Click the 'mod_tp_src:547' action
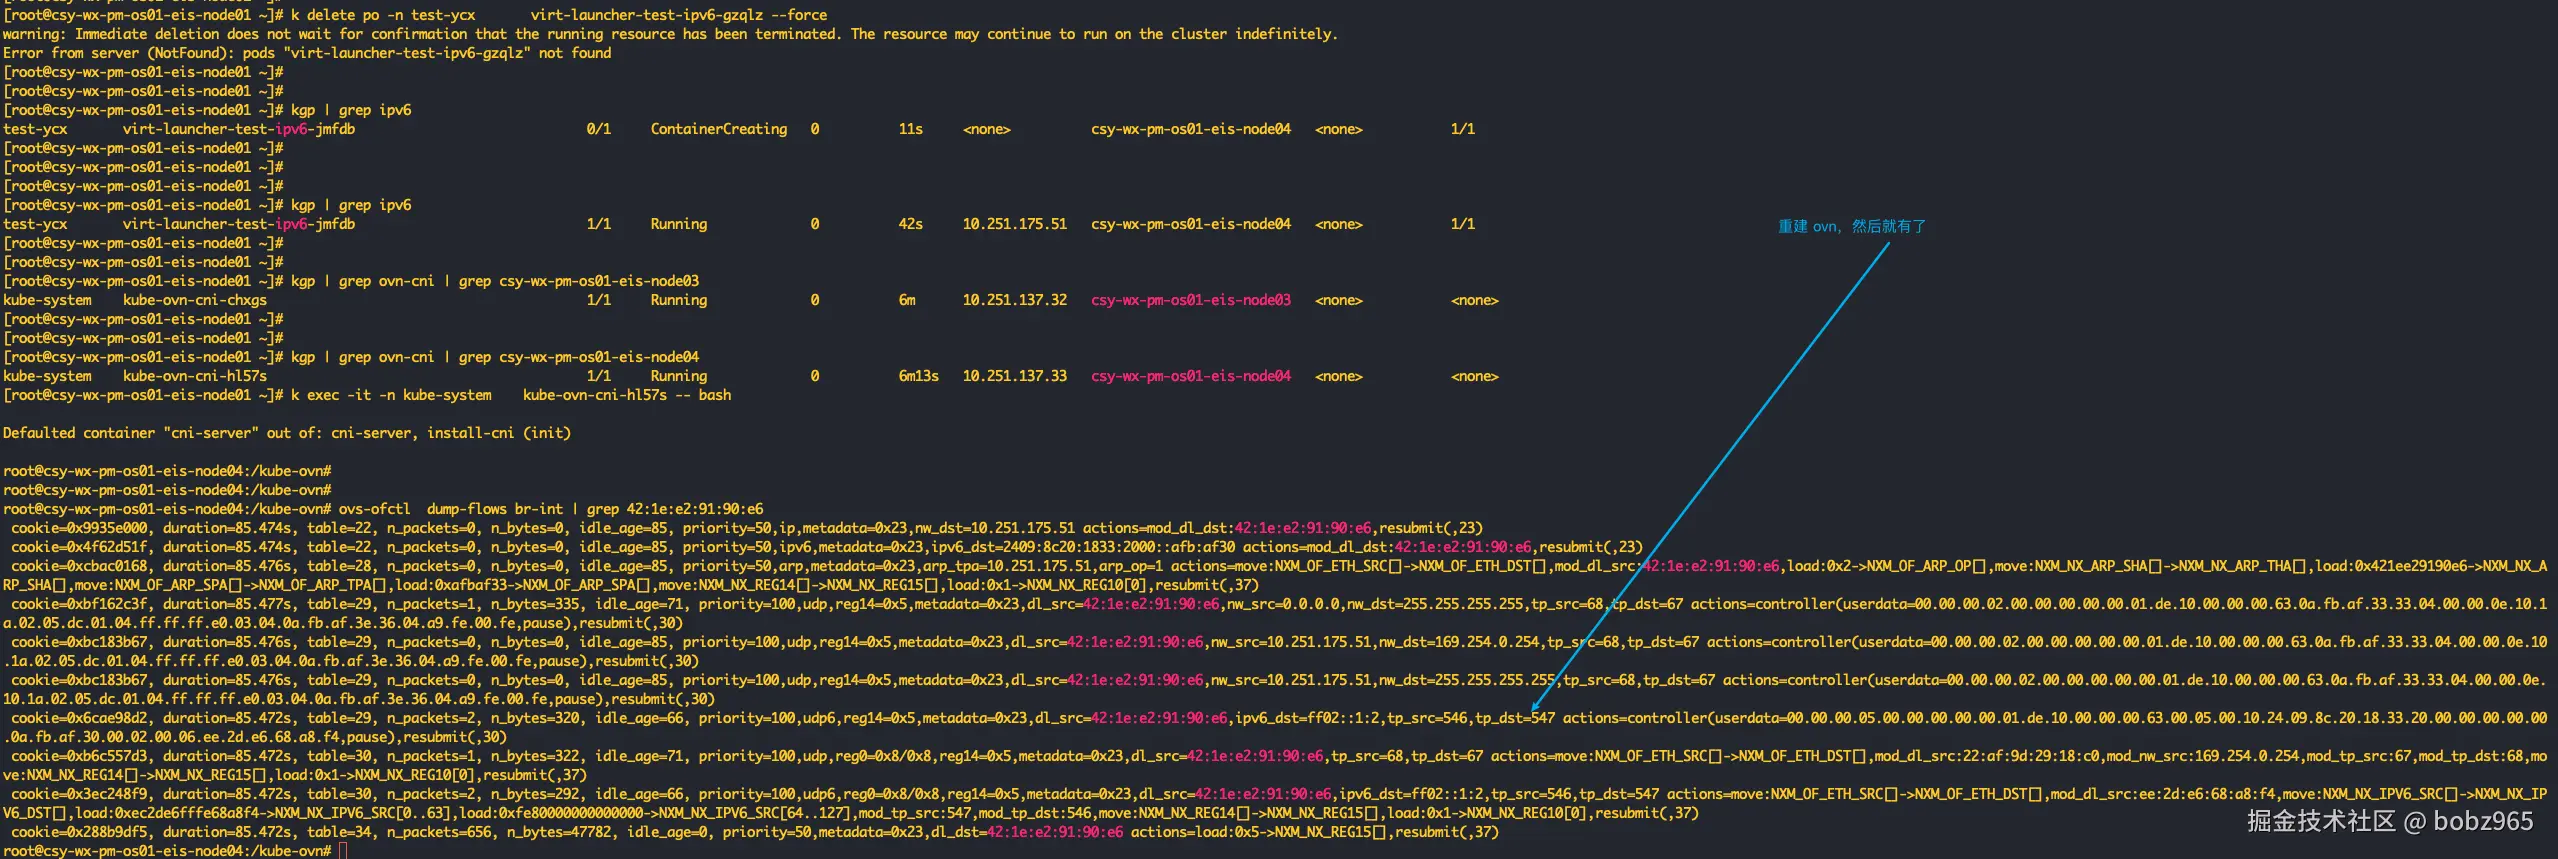2558x859 pixels. pyautogui.click(x=915, y=813)
